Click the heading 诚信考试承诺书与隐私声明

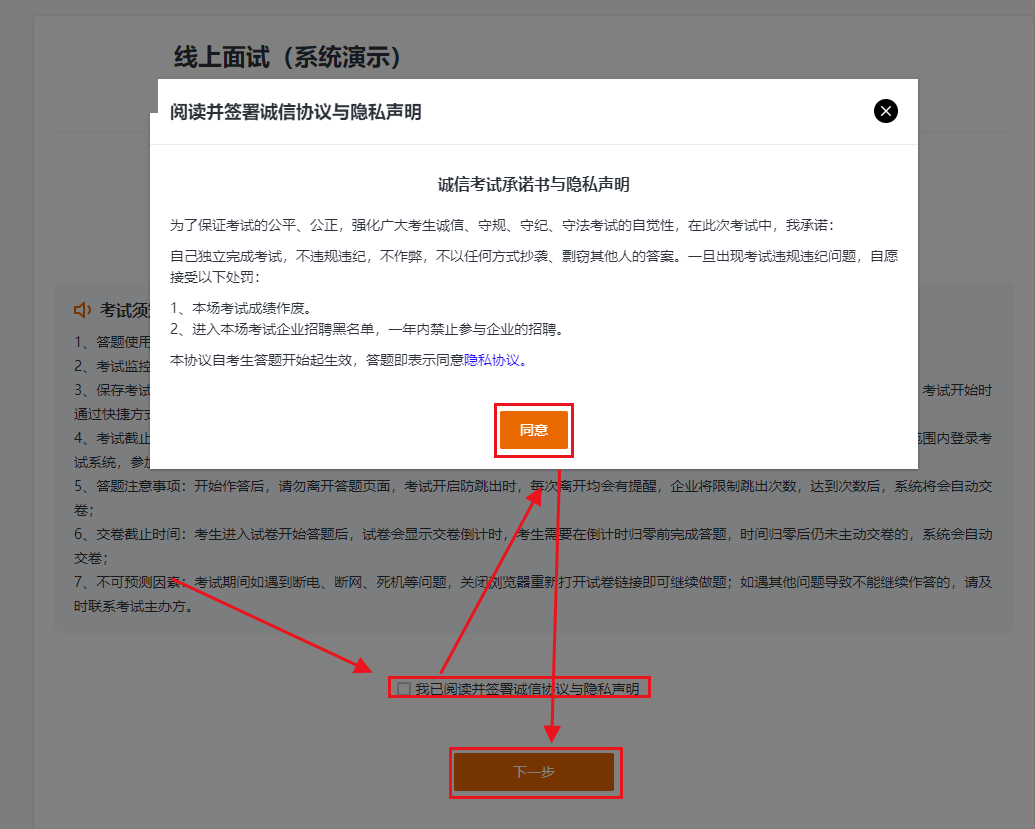click(x=533, y=184)
